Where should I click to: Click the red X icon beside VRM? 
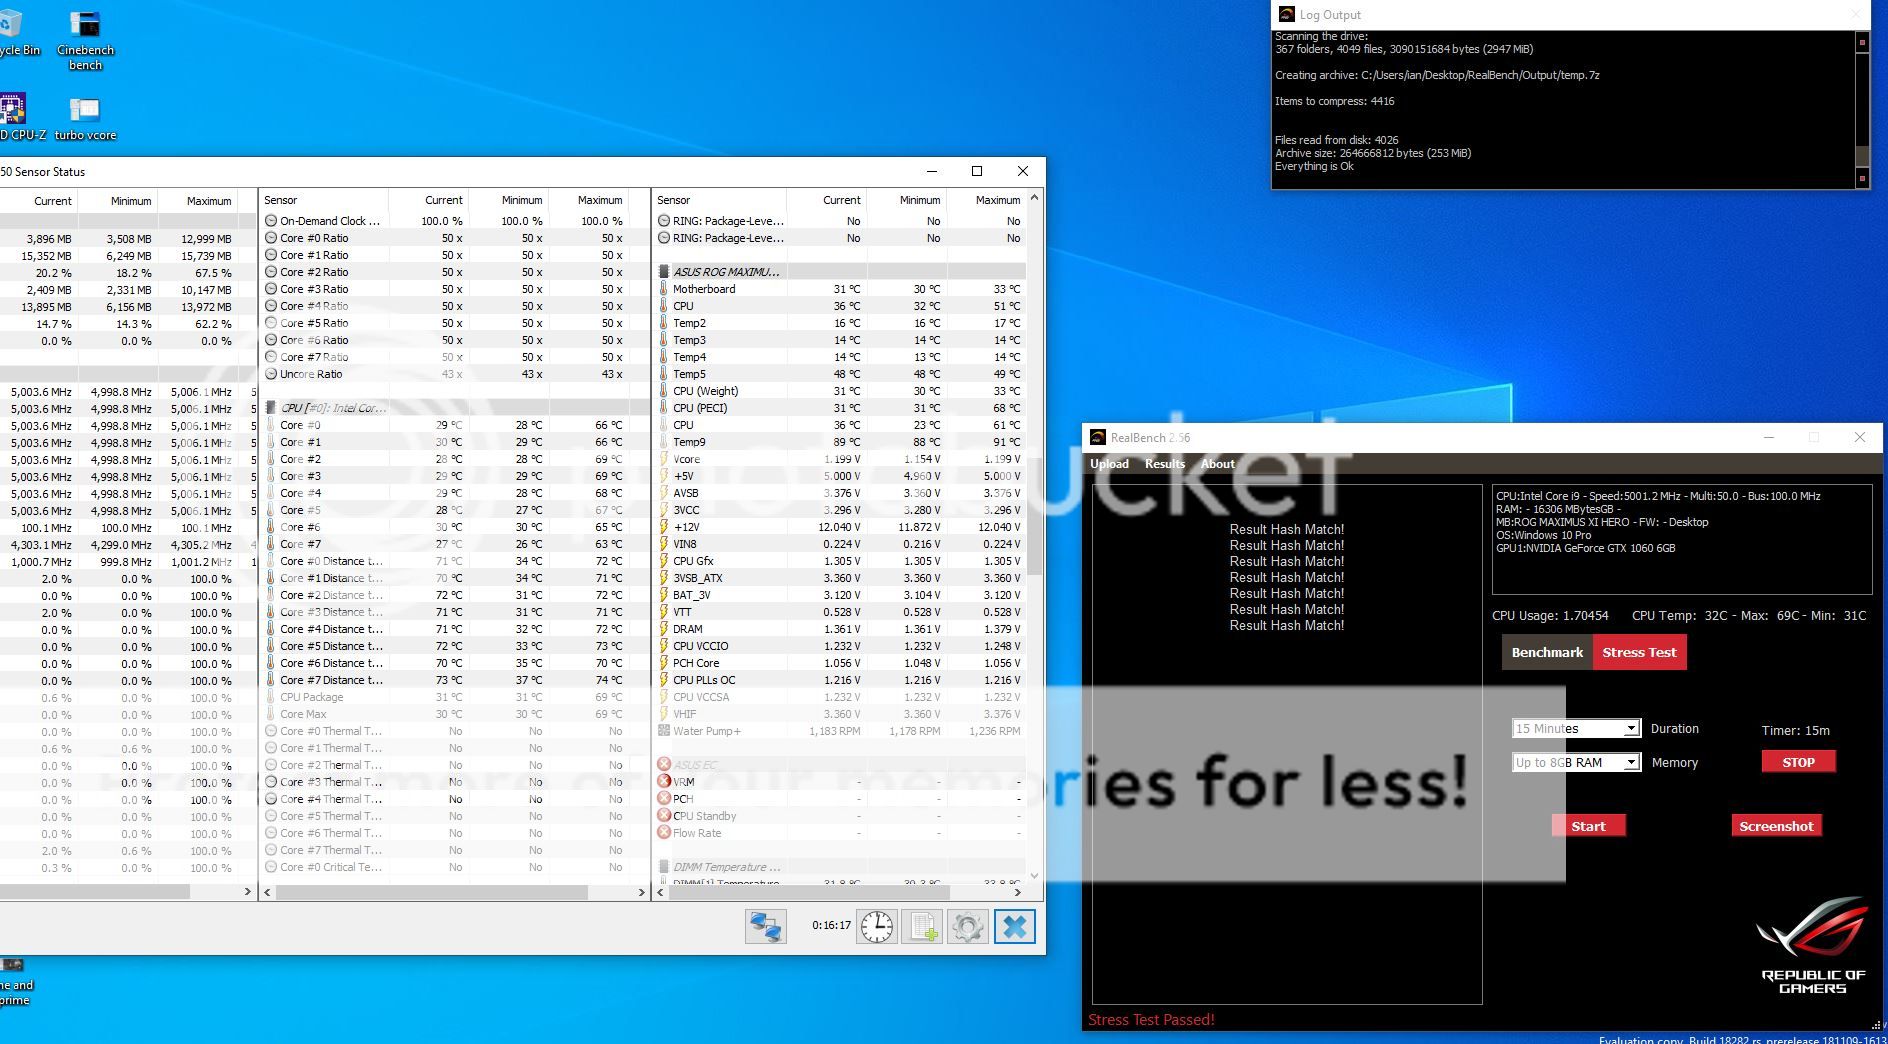point(664,782)
